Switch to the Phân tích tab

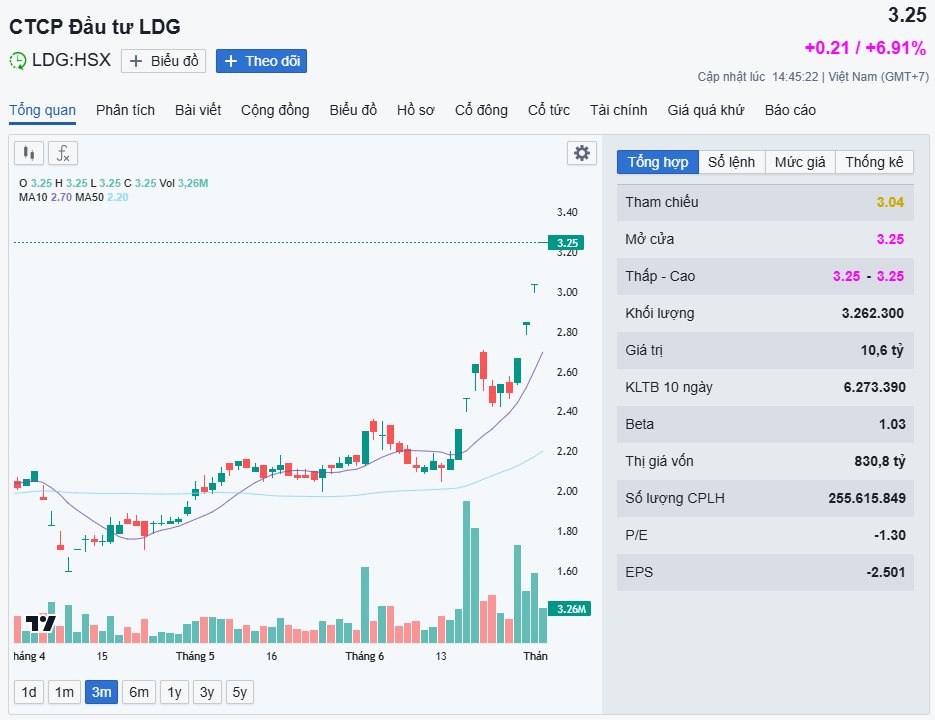pyautogui.click(x=125, y=110)
